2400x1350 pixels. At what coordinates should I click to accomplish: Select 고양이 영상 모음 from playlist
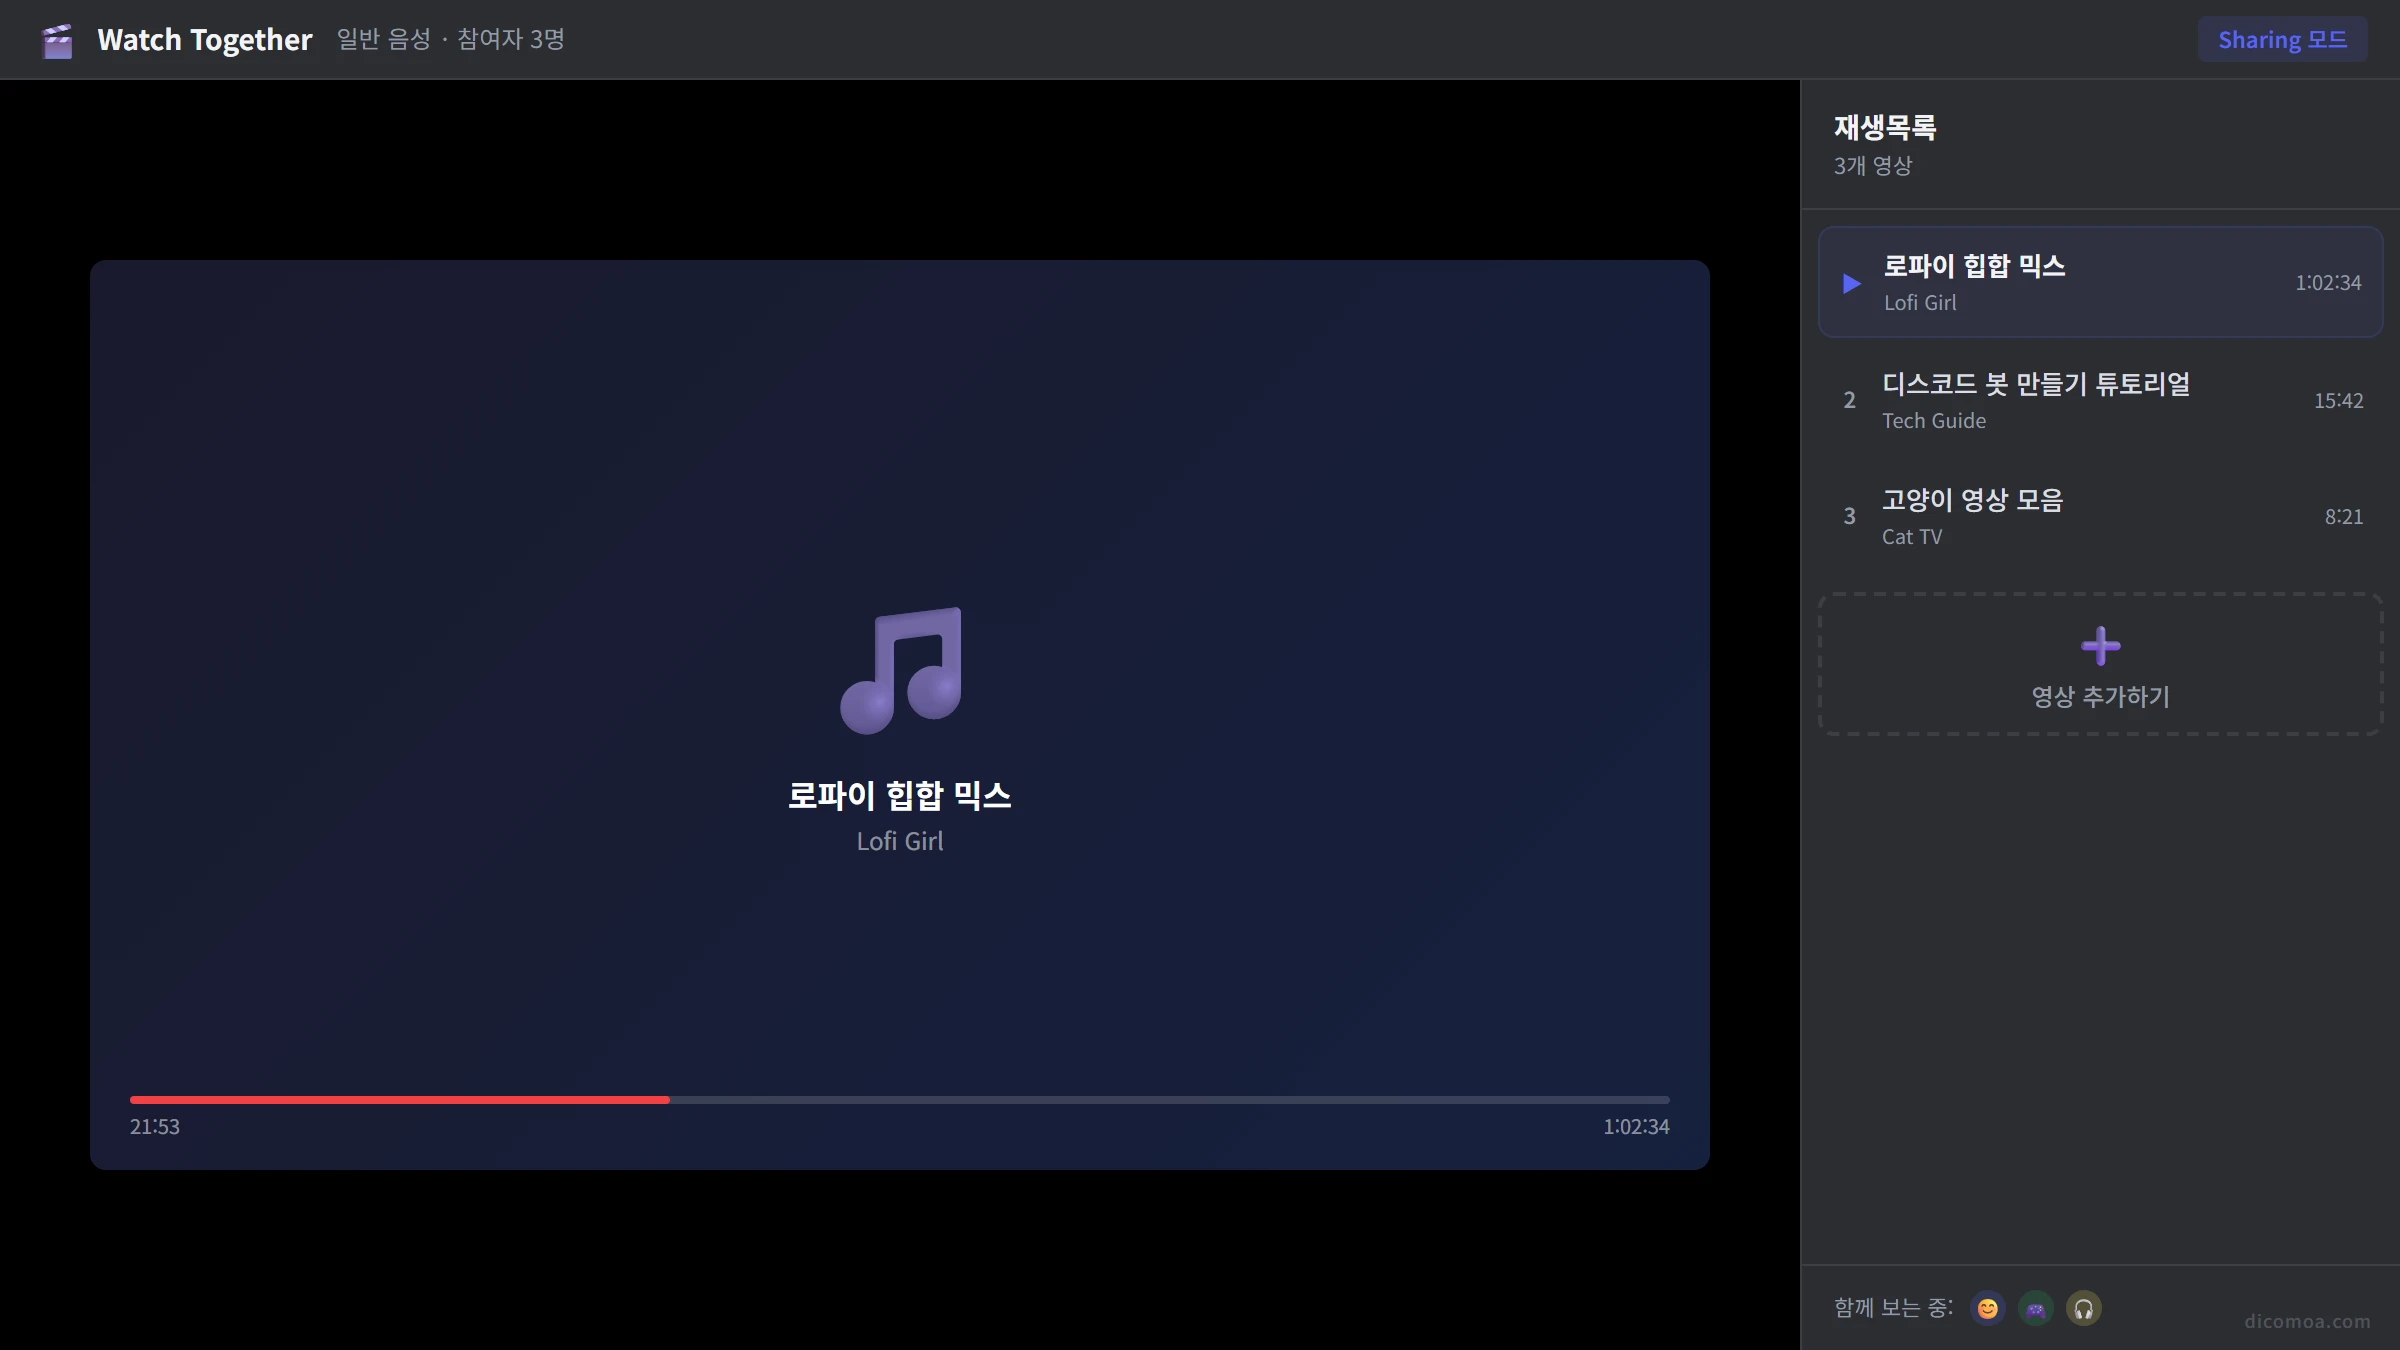pos(2100,516)
